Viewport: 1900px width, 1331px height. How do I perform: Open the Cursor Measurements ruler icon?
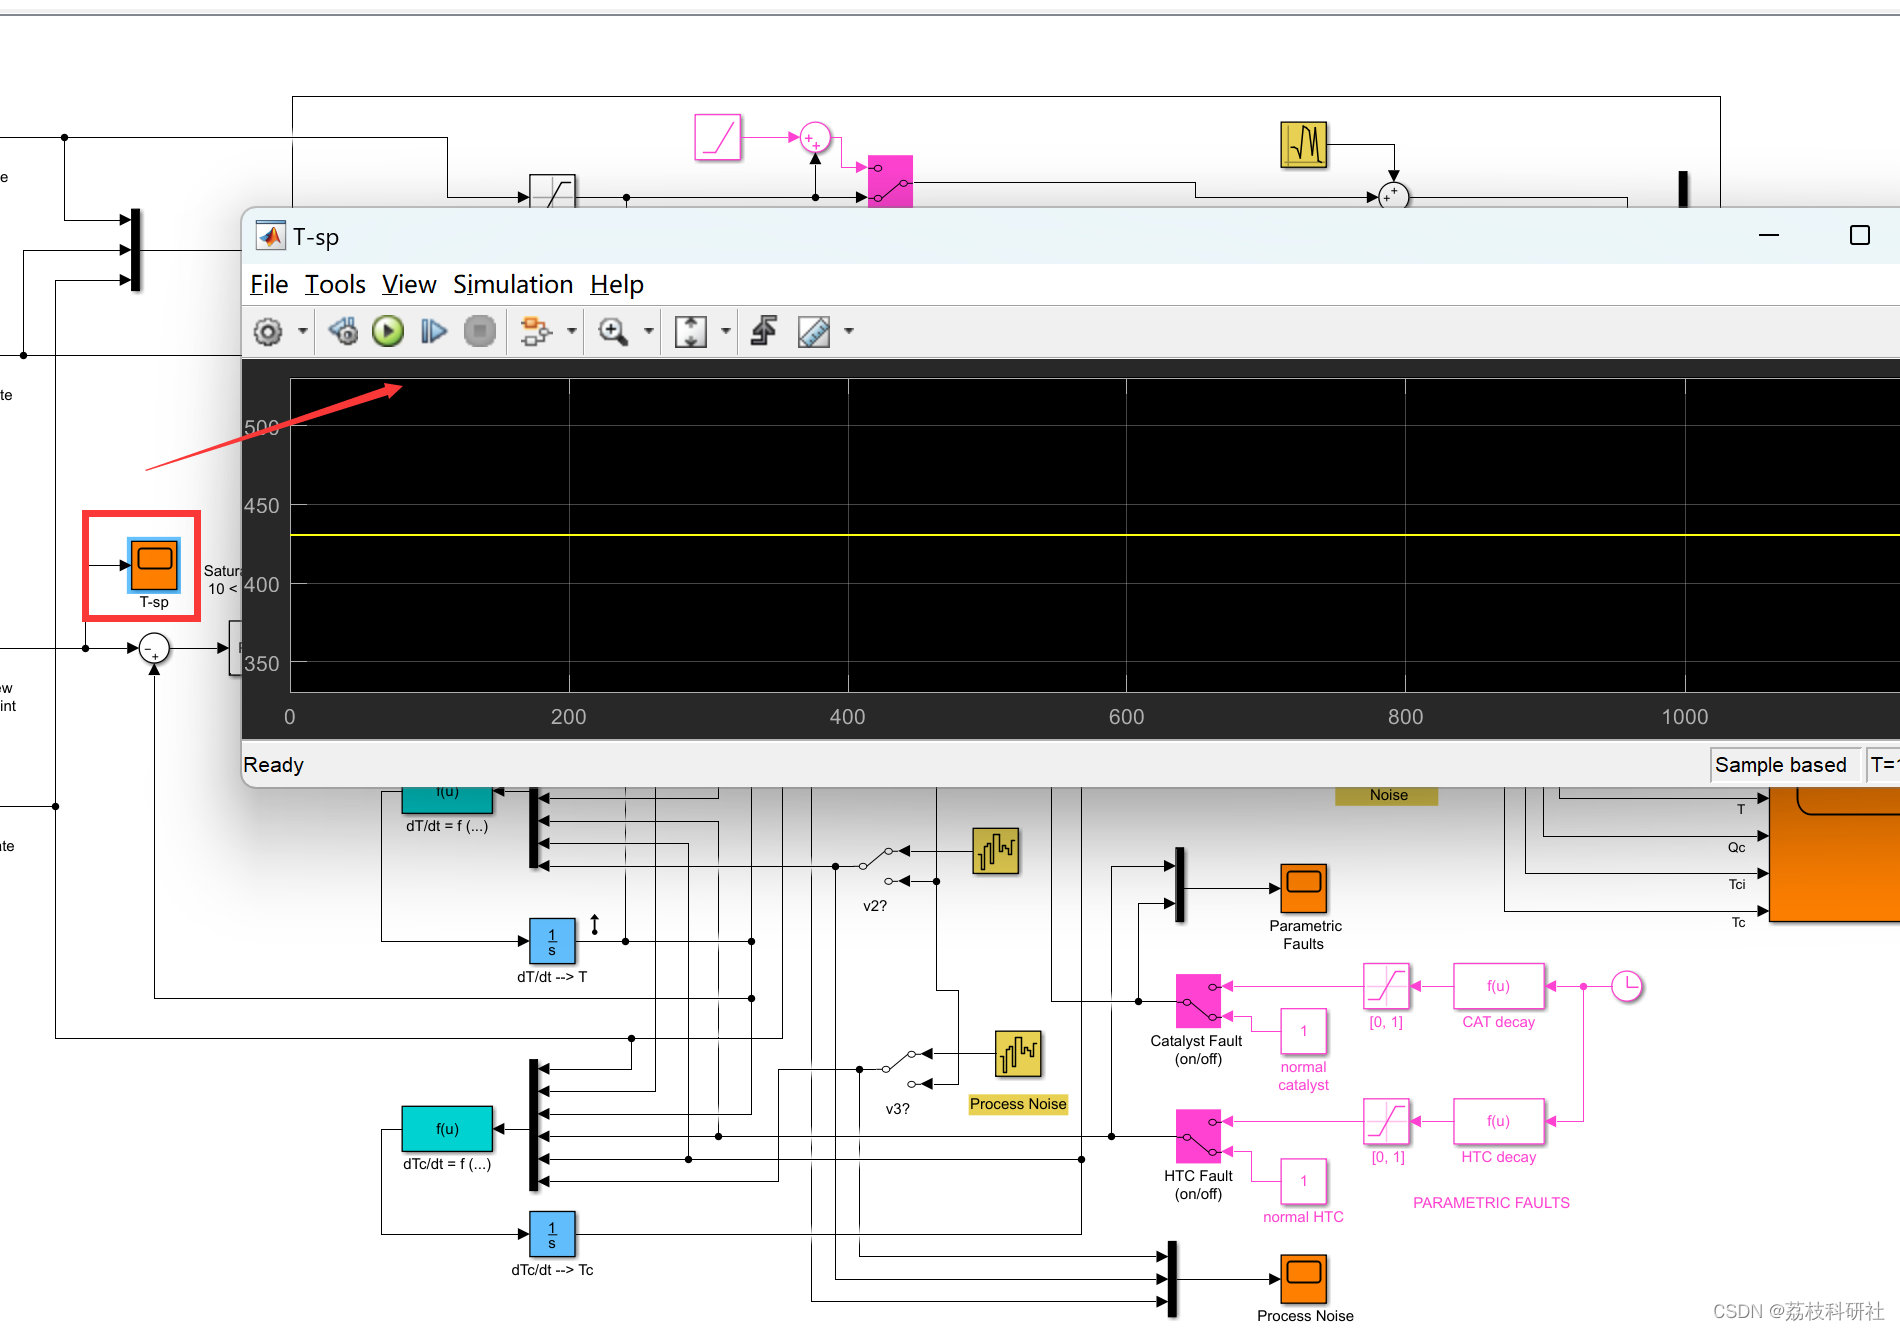click(814, 331)
